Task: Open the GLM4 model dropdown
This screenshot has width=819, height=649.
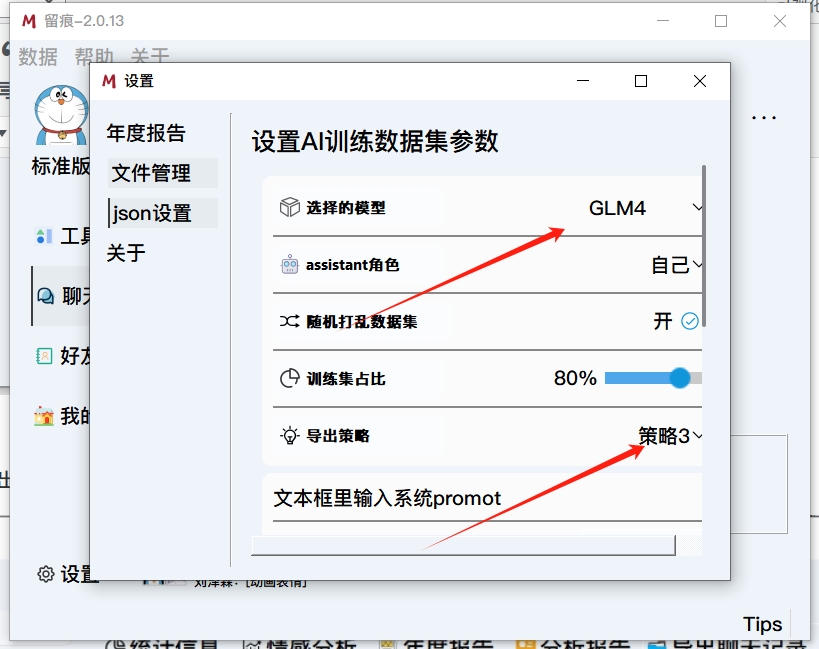Action: 645,208
